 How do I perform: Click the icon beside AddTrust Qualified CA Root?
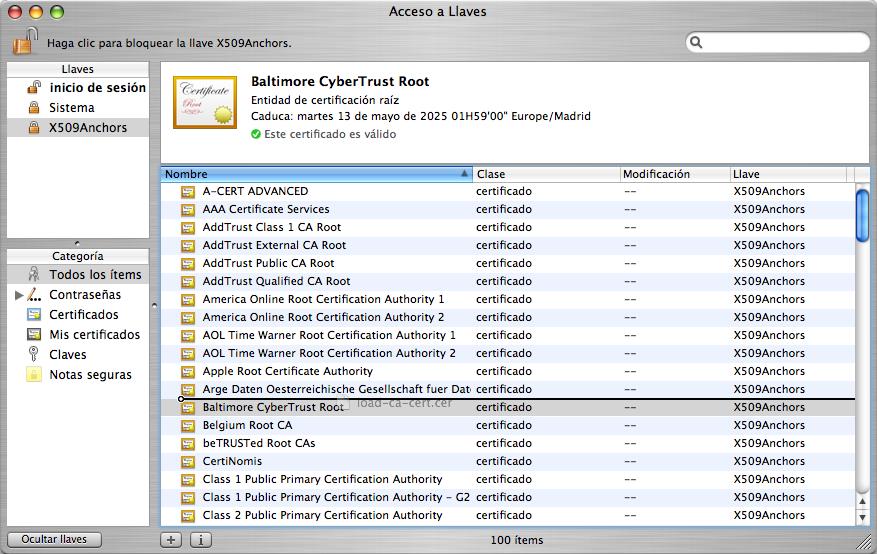coord(188,281)
